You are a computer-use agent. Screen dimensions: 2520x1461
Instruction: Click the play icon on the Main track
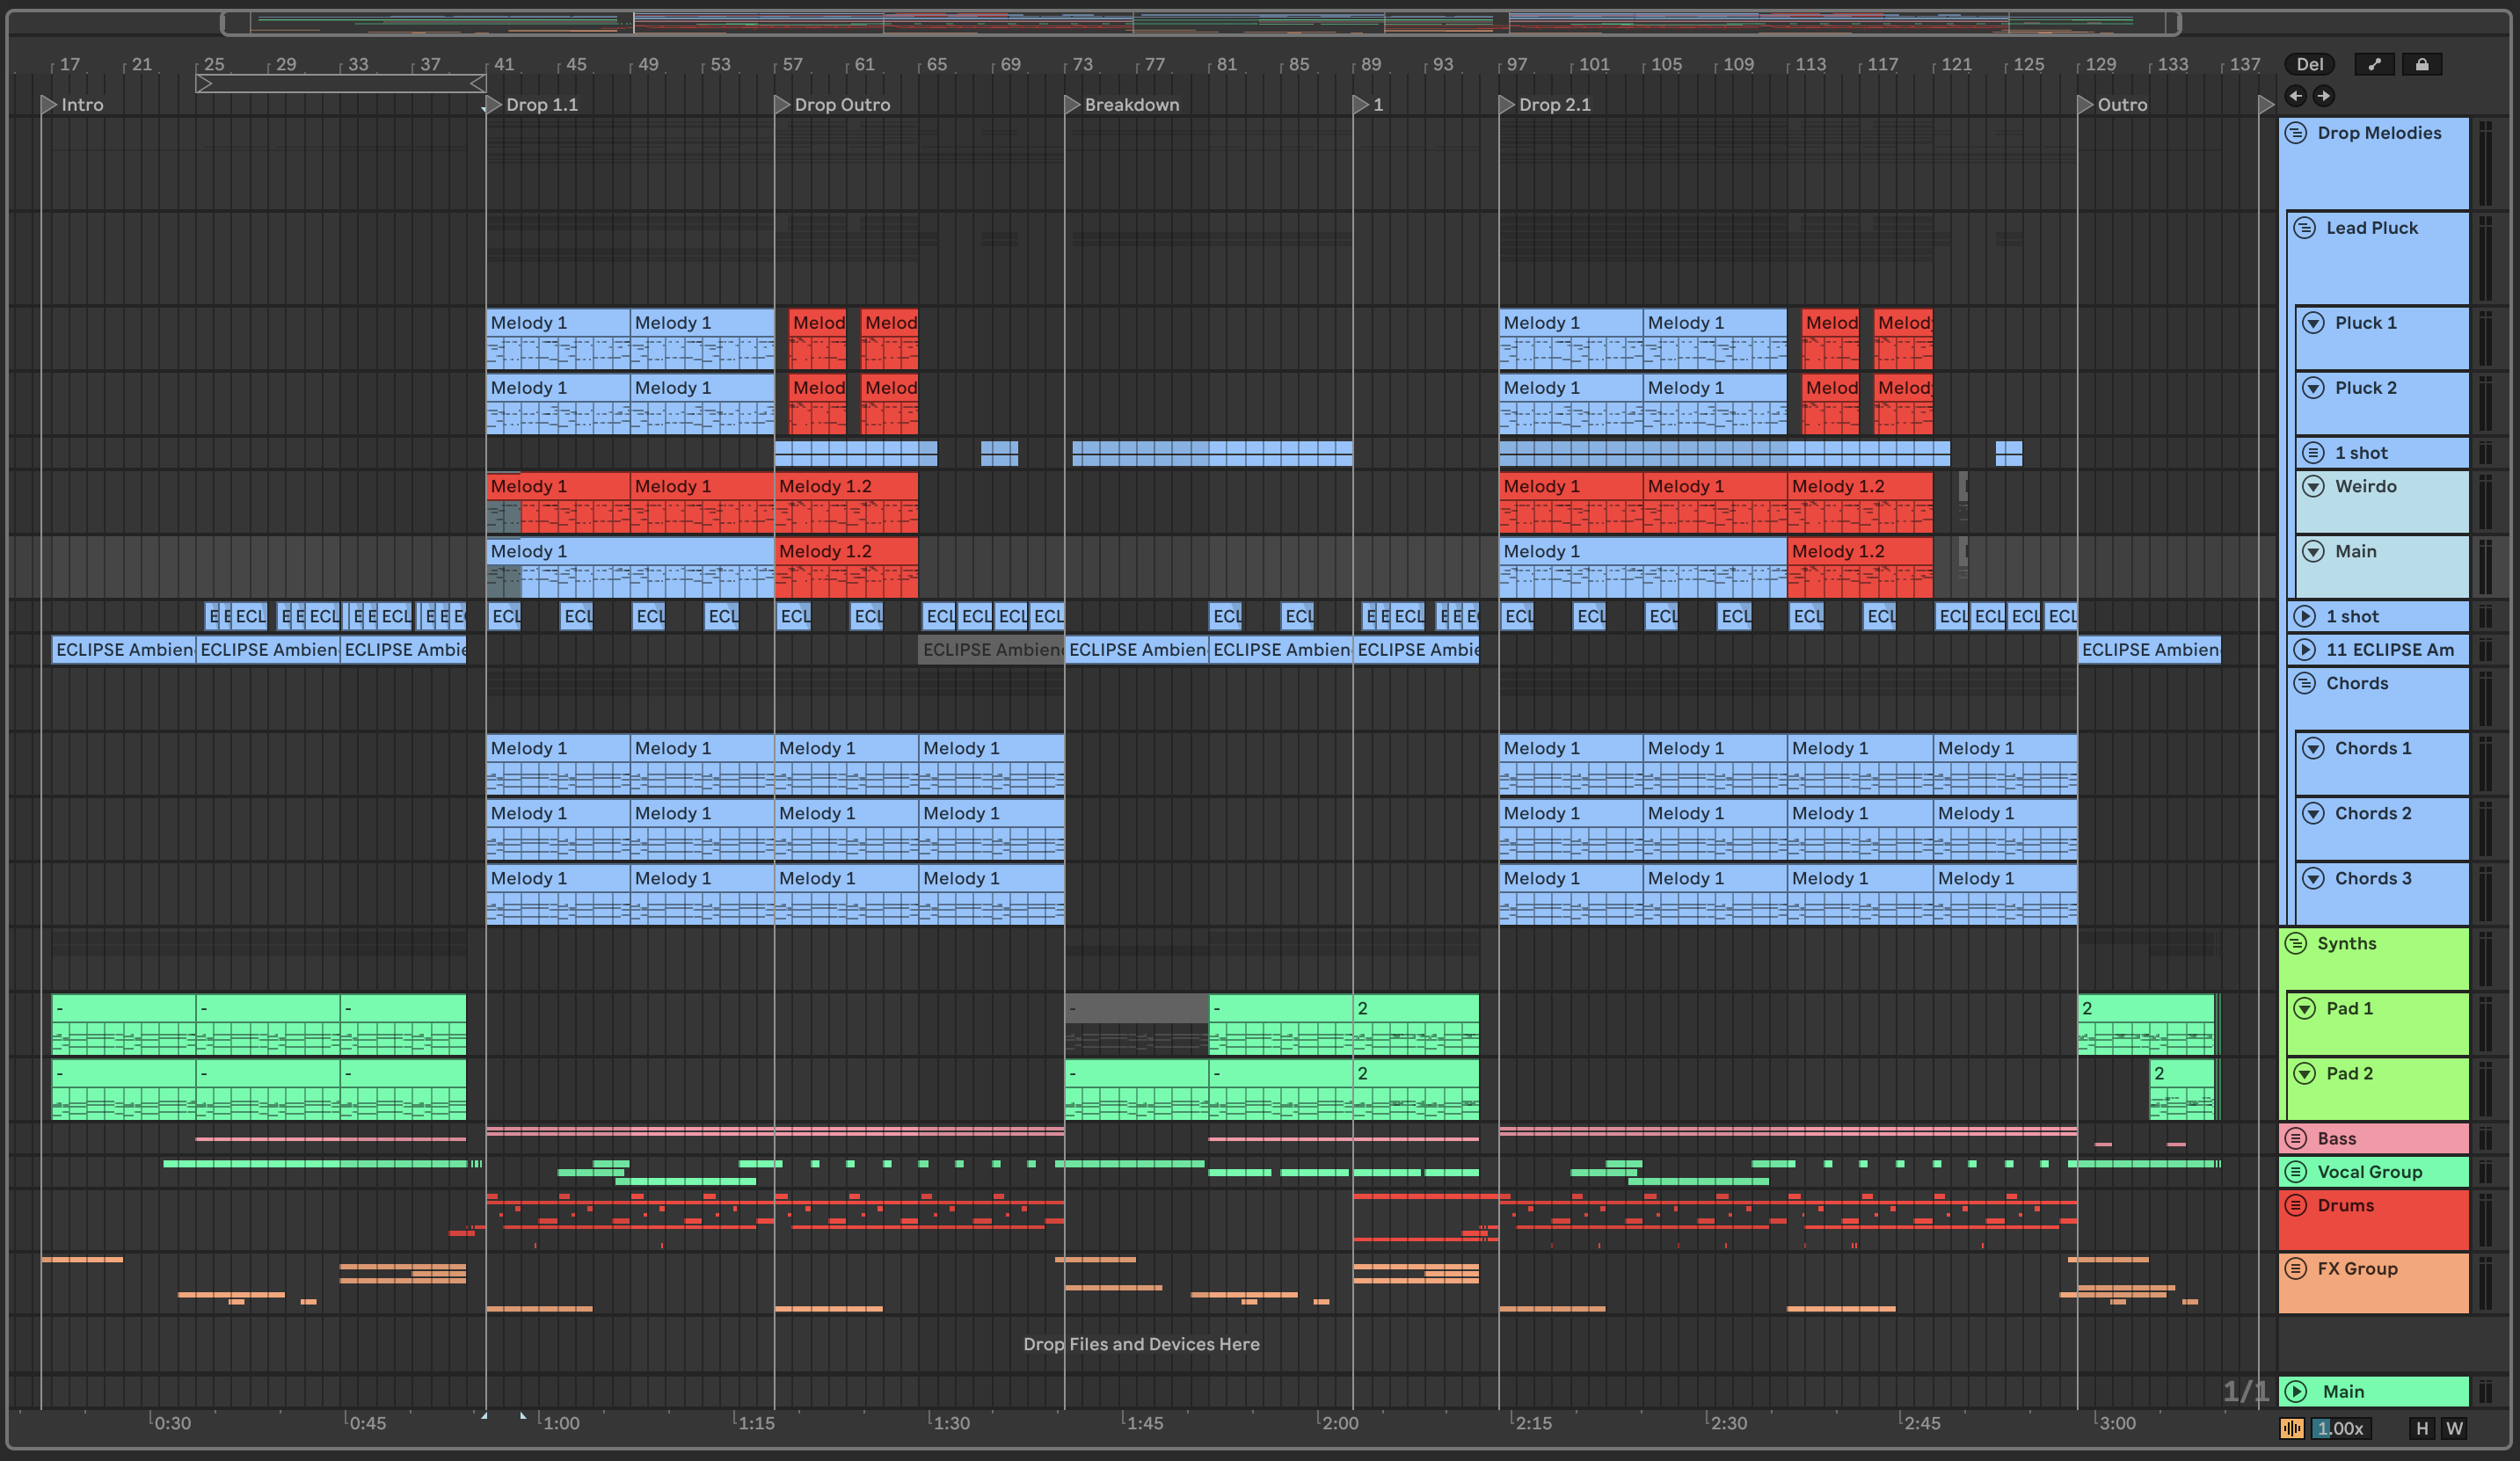2297,1391
